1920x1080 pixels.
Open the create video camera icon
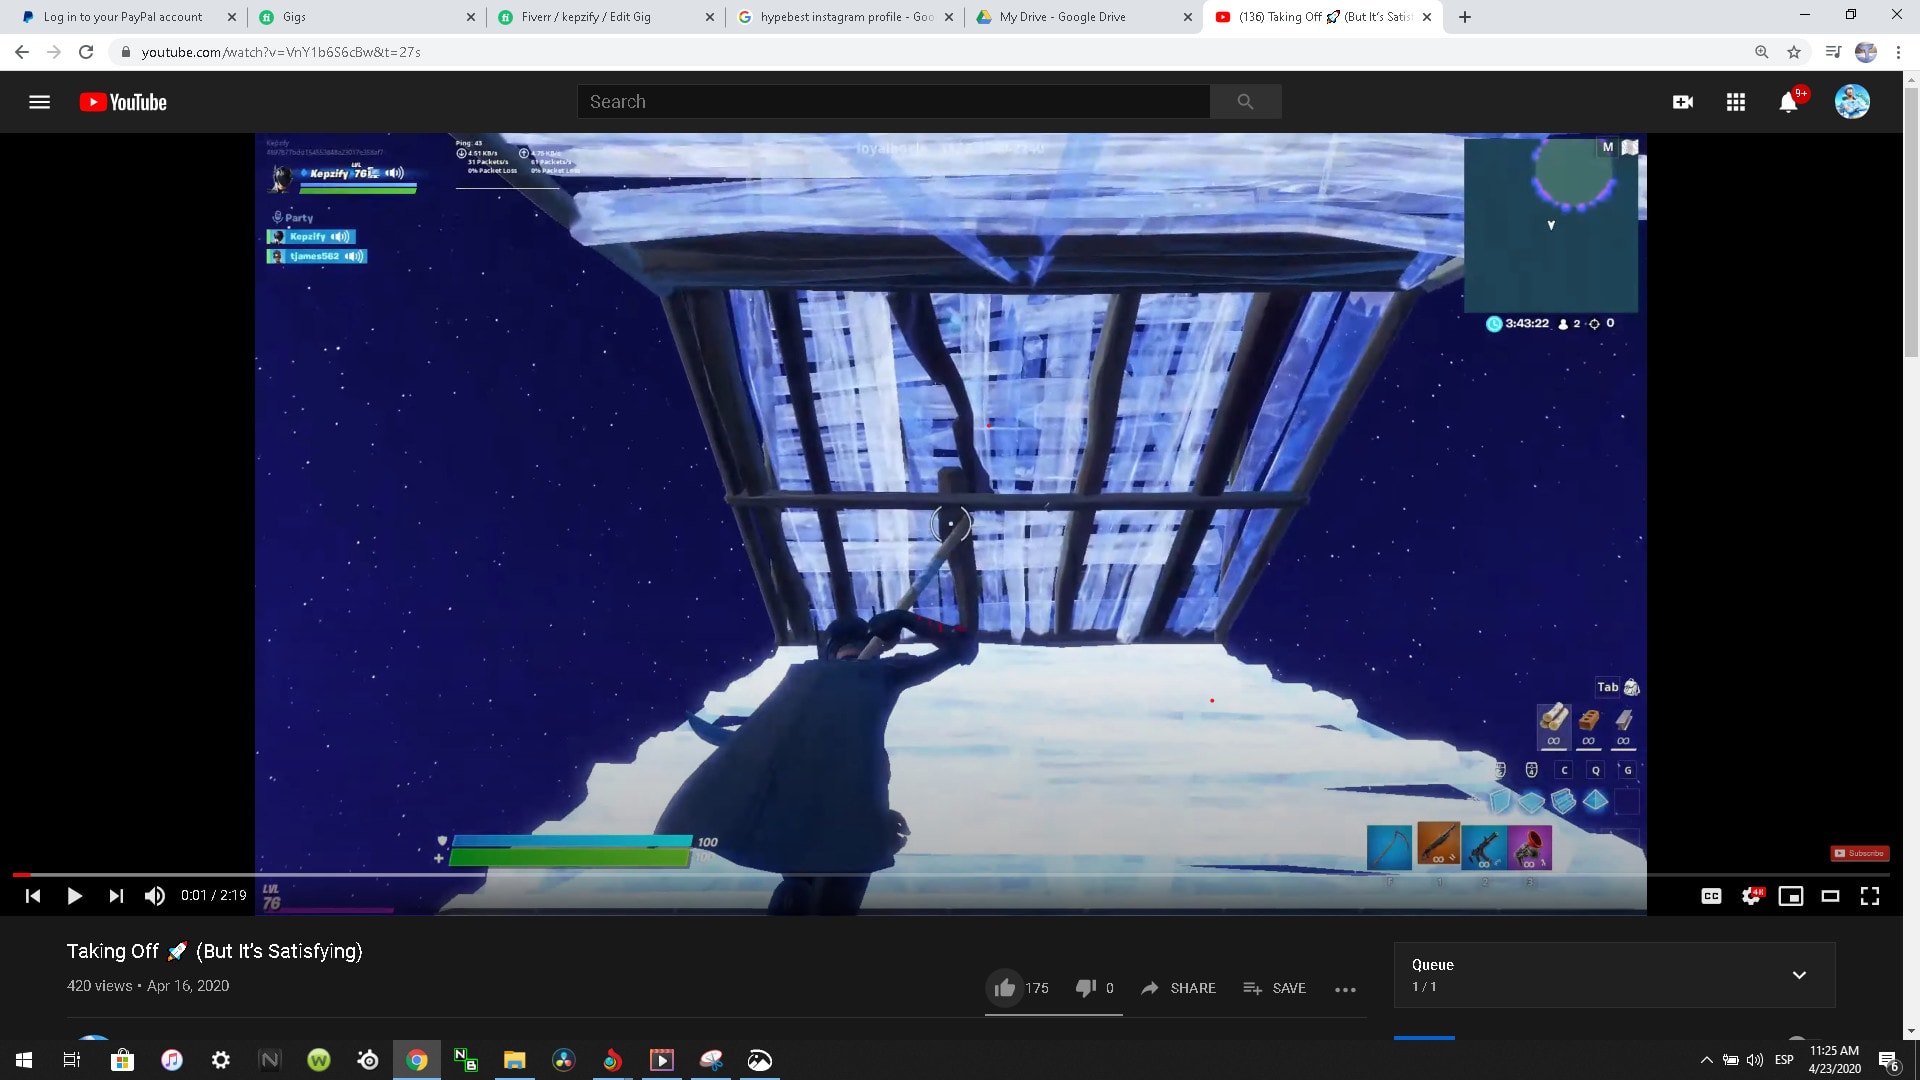pyautogui.click(x=1683, y=102)
